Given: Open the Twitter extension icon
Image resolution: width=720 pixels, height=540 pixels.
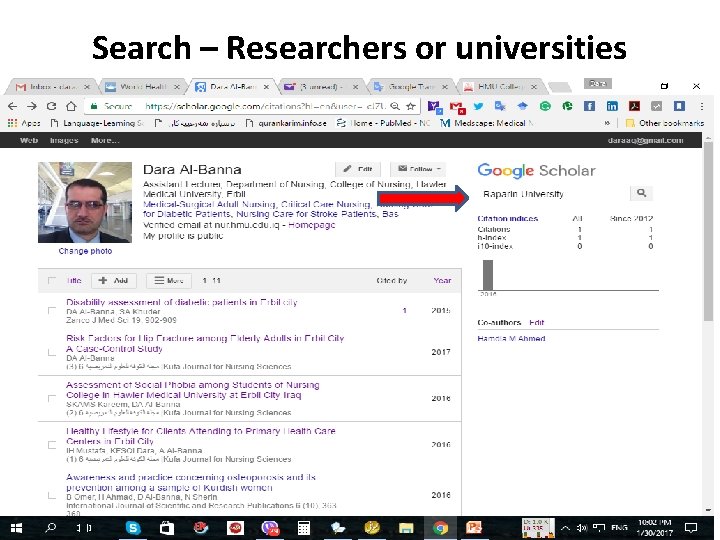Looking at the screenshot, I should [x=478, y=107].
